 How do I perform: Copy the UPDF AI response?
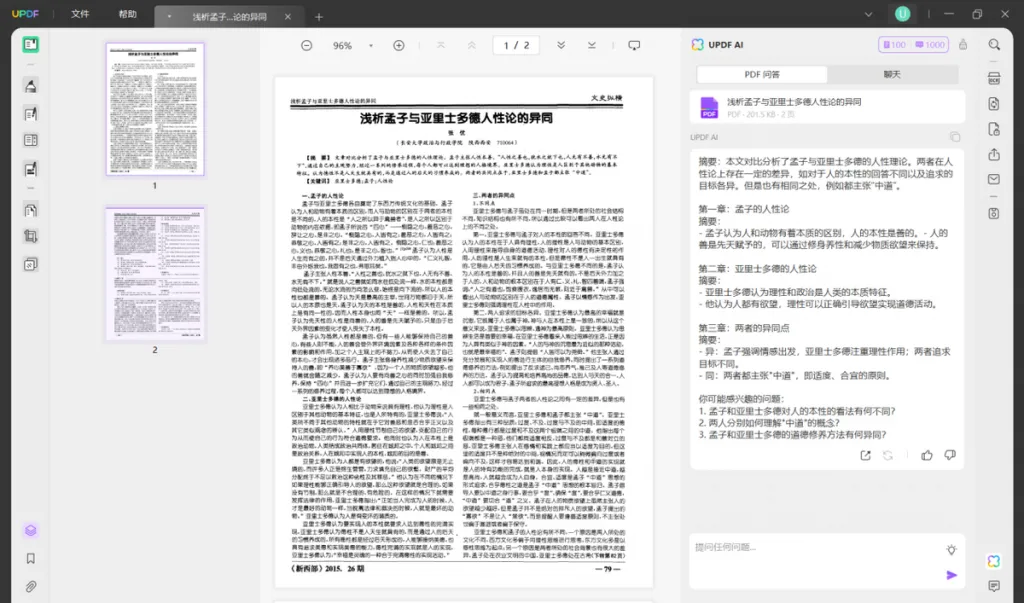pyautogui.click(x=955, y=137)
